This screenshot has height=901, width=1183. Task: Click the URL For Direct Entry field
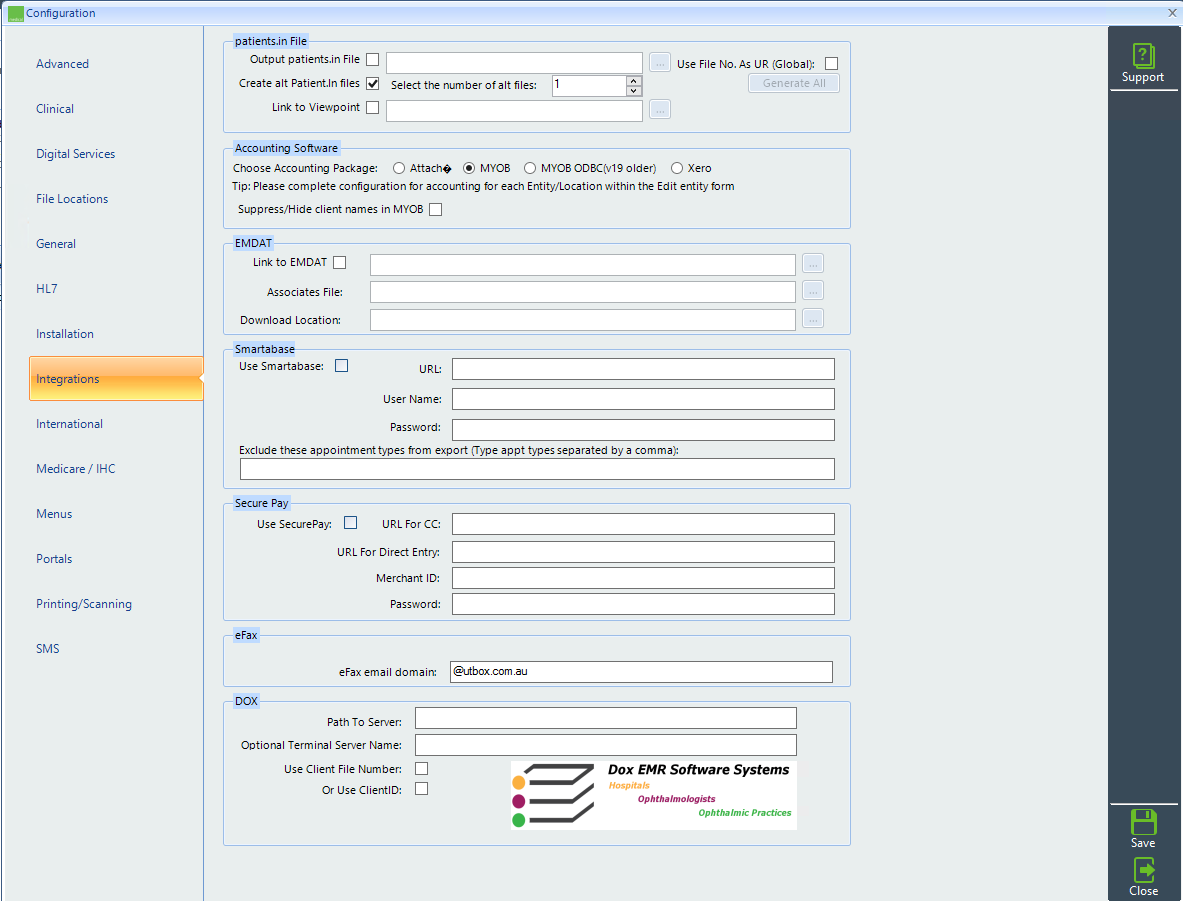(643, 552)
